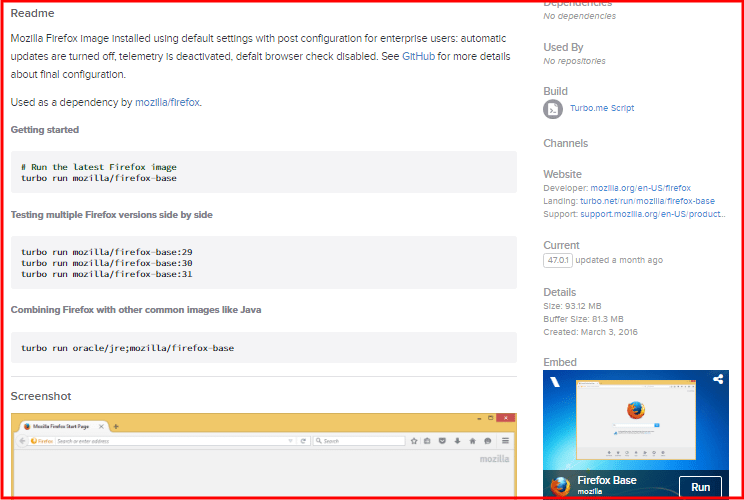Click the address field in the Firefox screenshot

coord(171,441)
